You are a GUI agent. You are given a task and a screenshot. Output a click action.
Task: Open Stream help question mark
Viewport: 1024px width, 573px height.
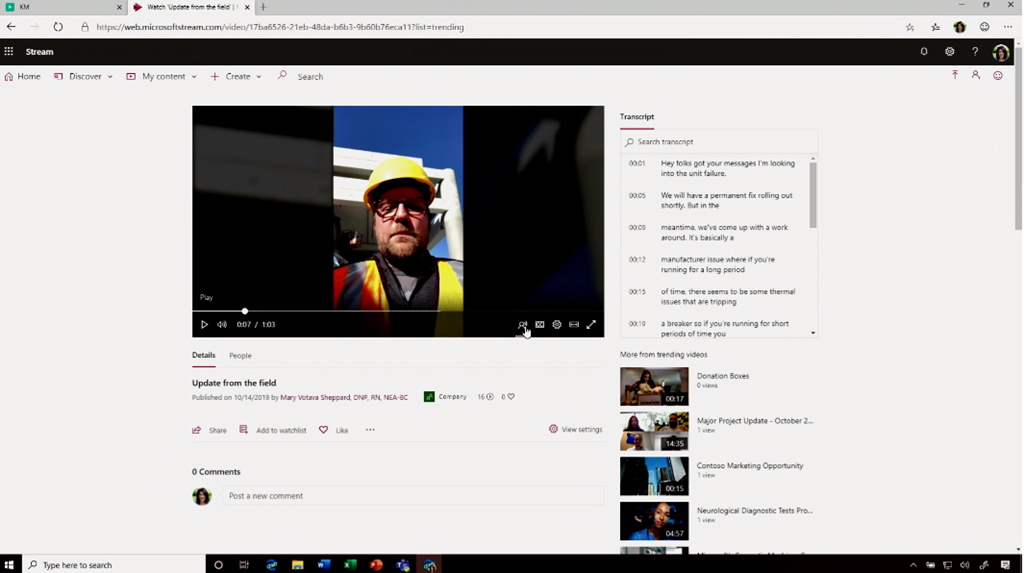coord(975,52)
